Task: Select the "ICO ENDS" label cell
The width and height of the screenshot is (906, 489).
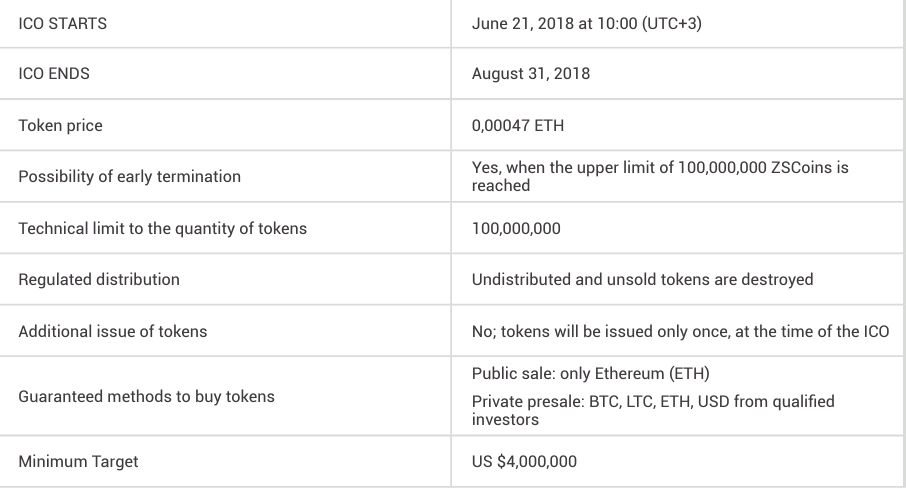Action: (55, 74)
